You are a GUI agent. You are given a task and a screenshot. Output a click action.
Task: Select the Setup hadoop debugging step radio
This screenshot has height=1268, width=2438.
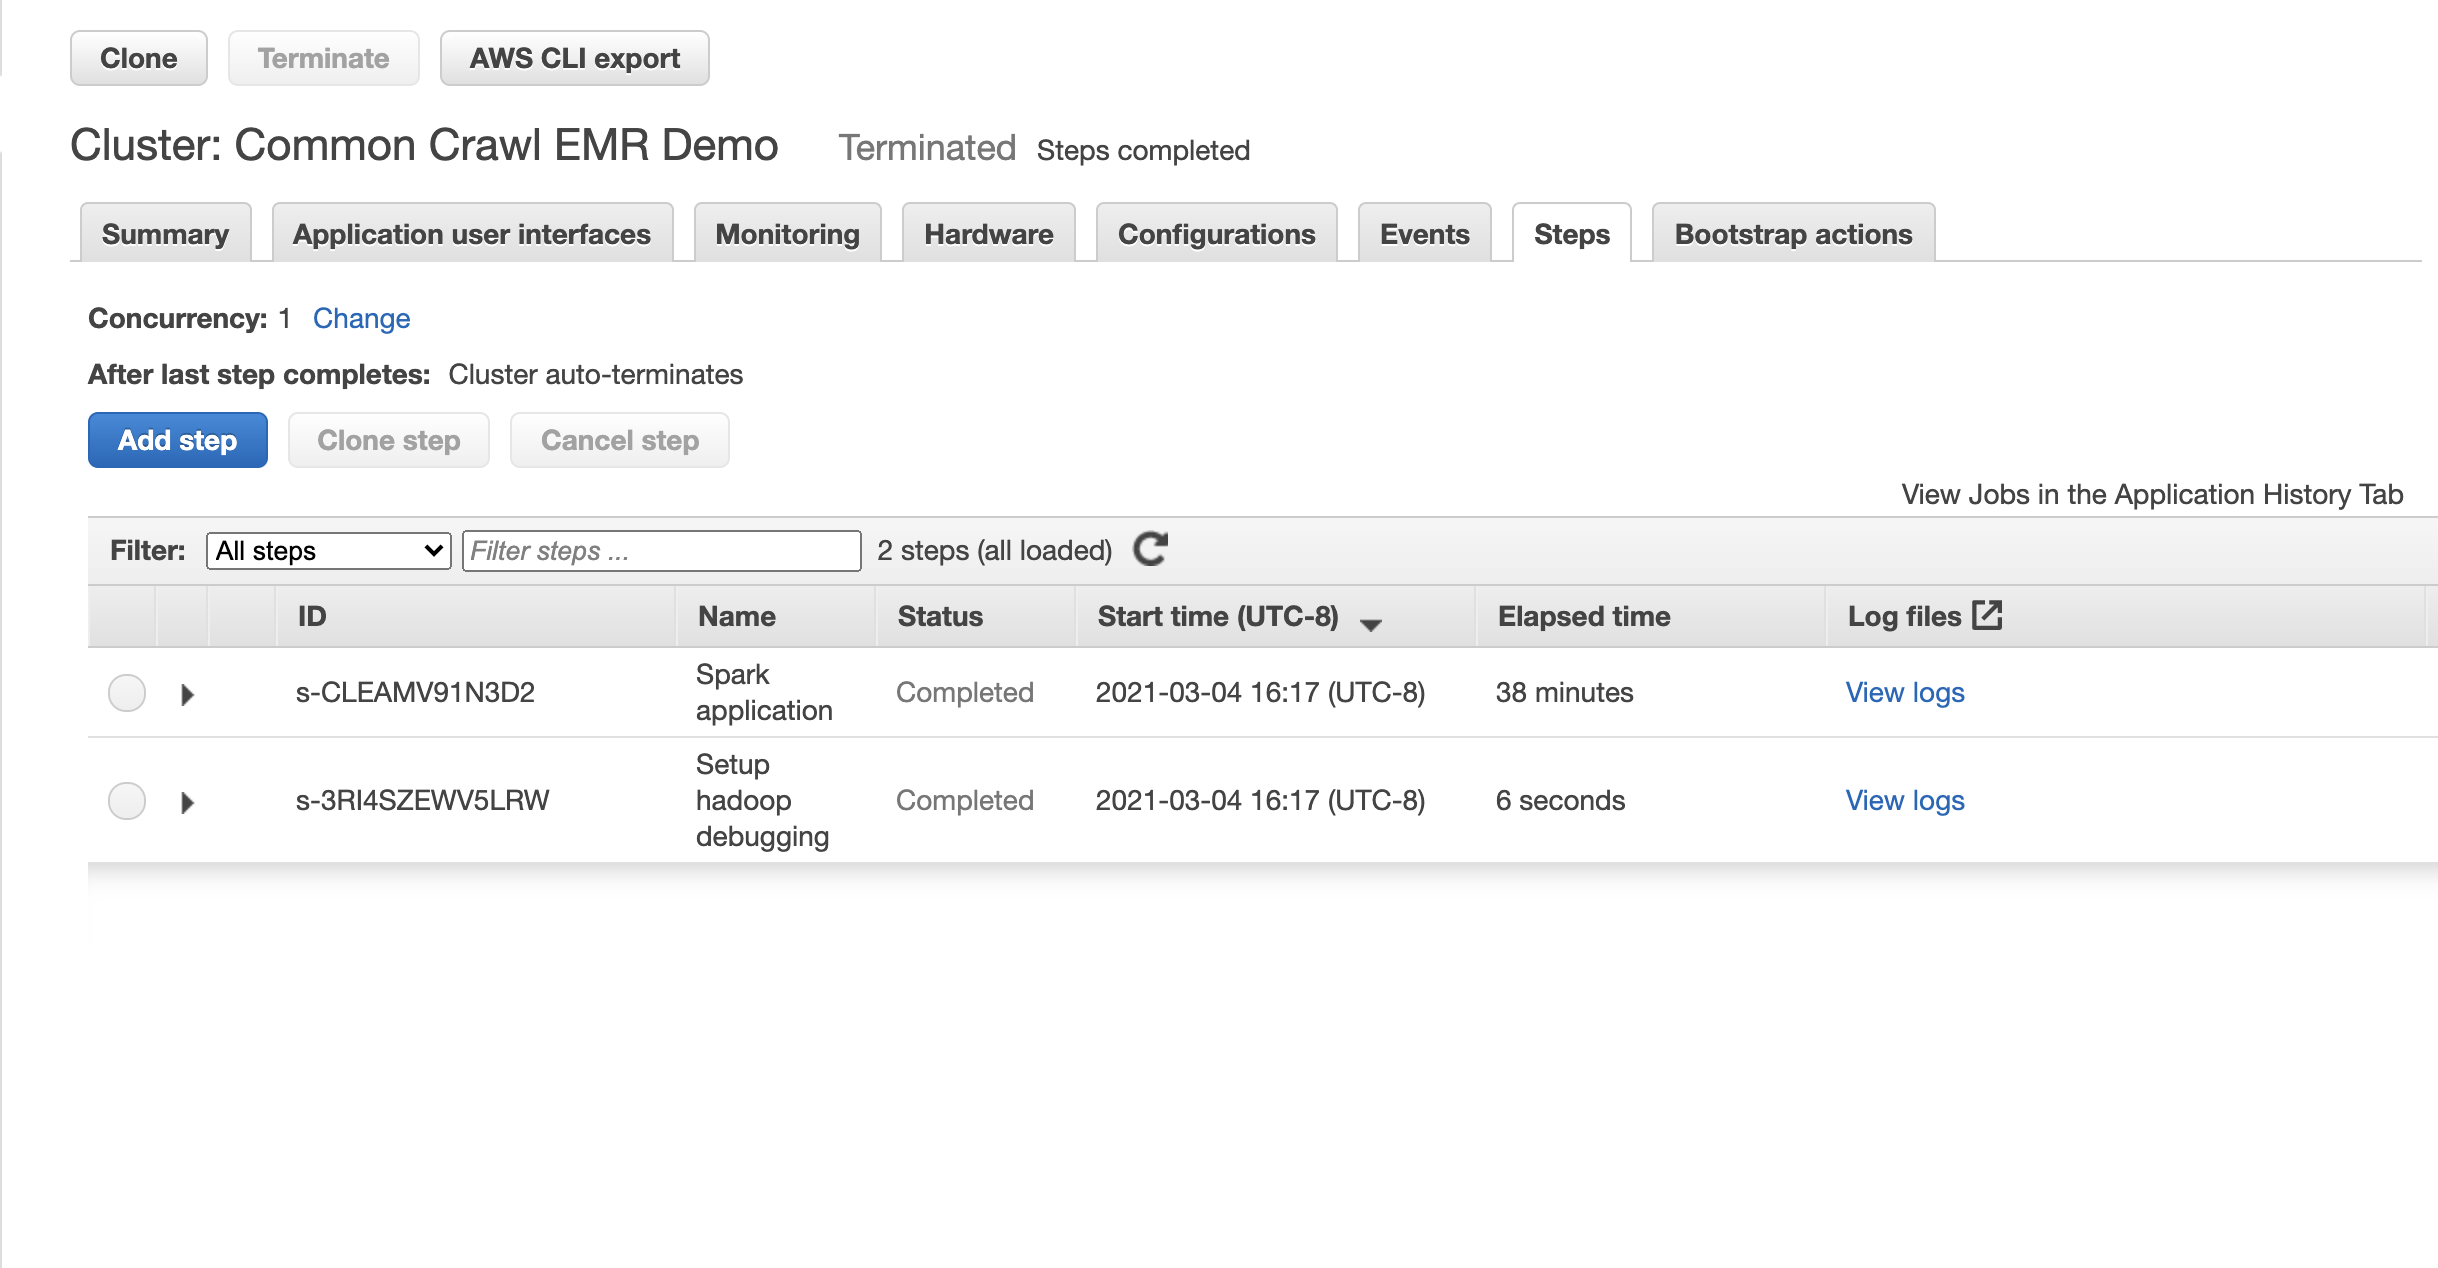click(127, 800)
